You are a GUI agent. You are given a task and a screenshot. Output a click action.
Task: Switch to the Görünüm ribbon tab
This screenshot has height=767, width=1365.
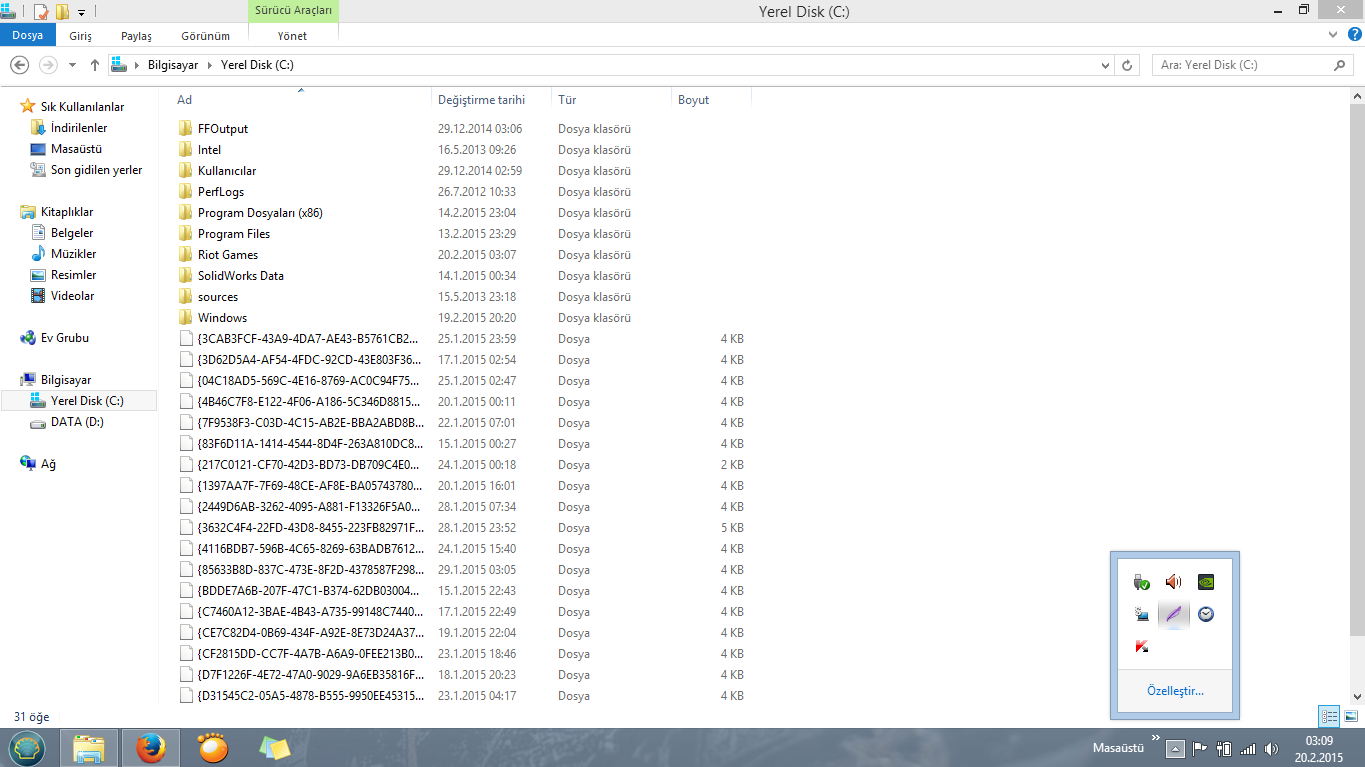(205, 35)
